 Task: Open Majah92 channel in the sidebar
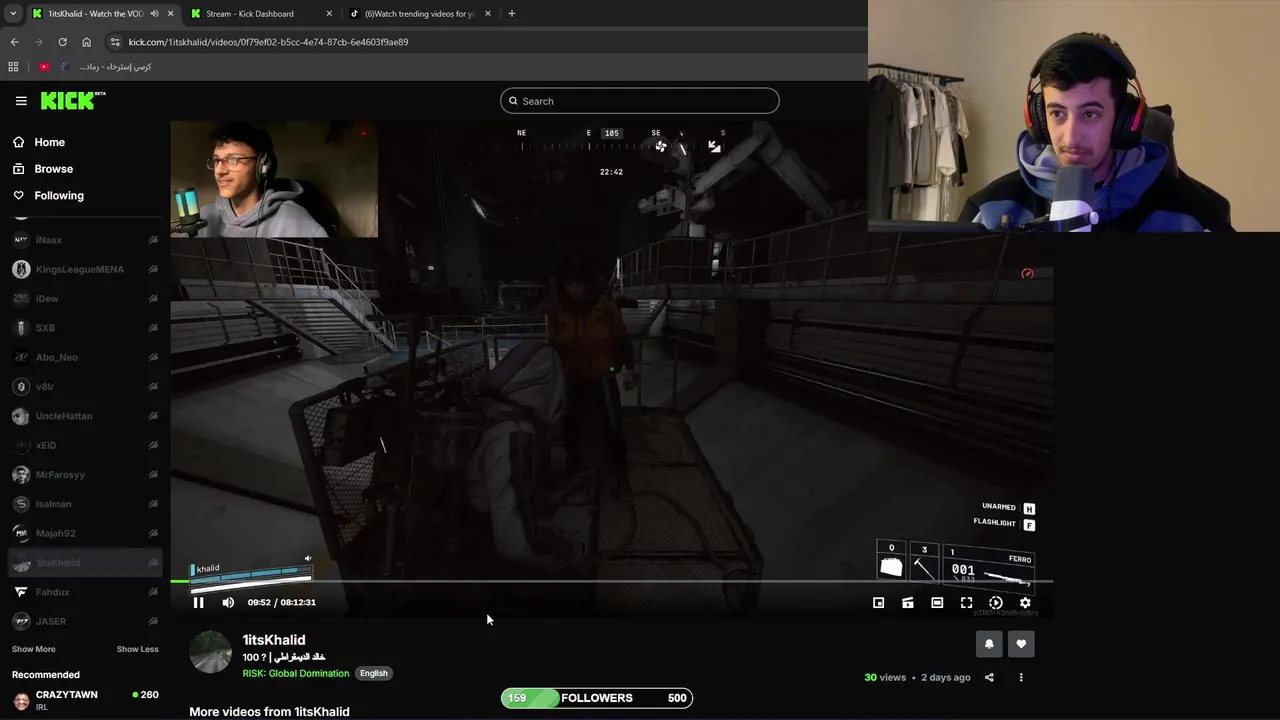(85, 533)
